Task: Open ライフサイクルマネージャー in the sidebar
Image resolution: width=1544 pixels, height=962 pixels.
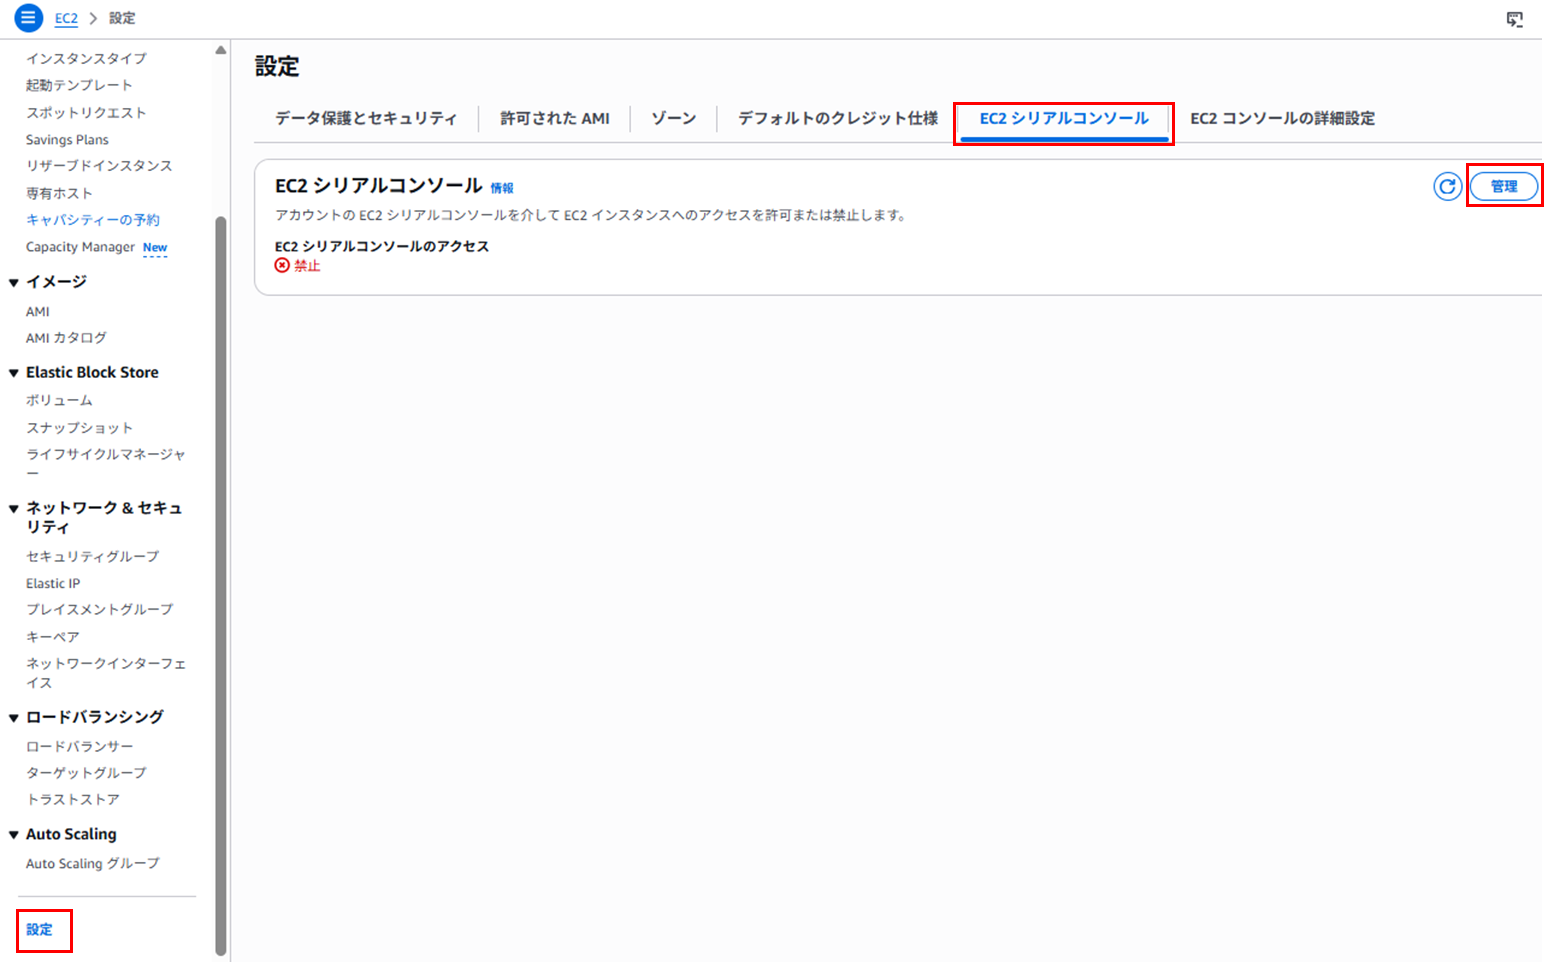Action: (106, 463)
